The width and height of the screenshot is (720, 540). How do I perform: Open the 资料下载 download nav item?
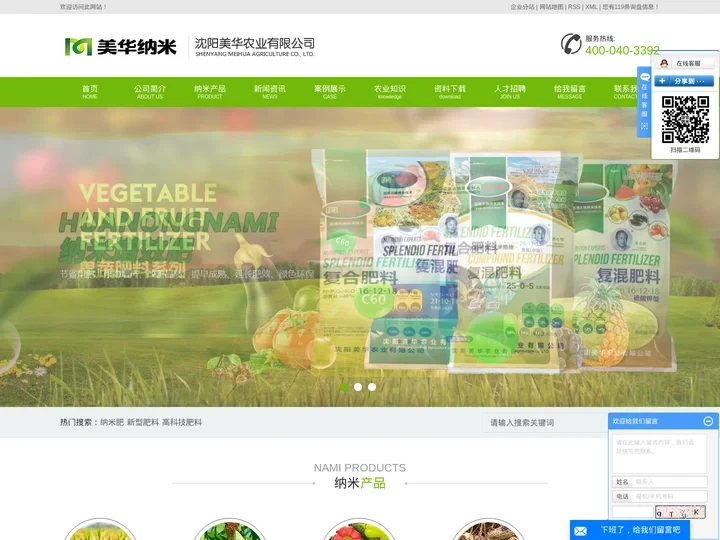point(450,92)
